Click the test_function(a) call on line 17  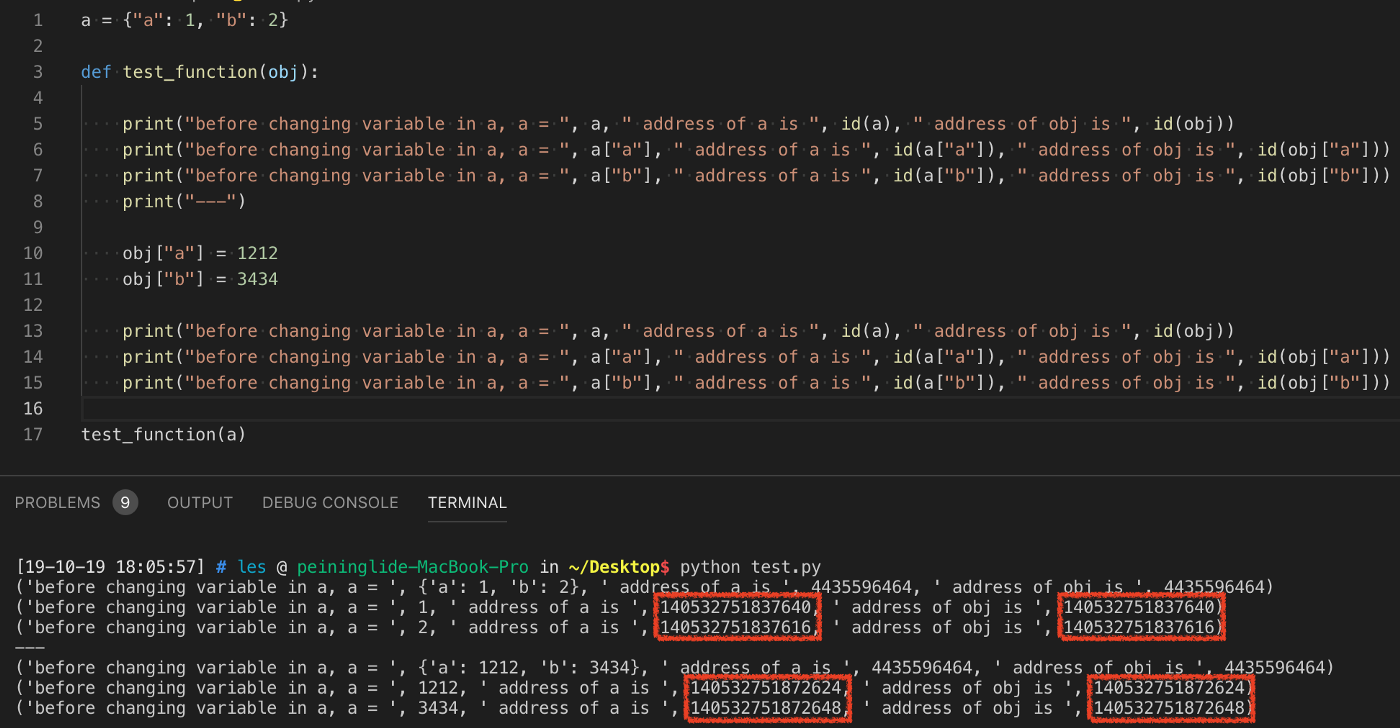163,434
